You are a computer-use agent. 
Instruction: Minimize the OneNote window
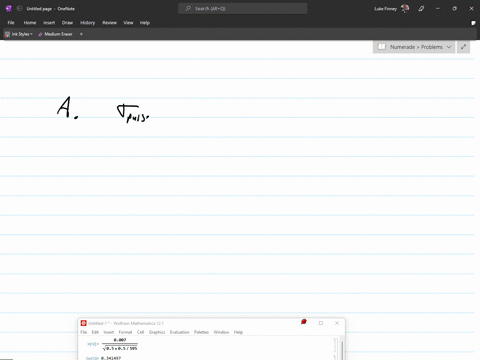coord(438,9)
